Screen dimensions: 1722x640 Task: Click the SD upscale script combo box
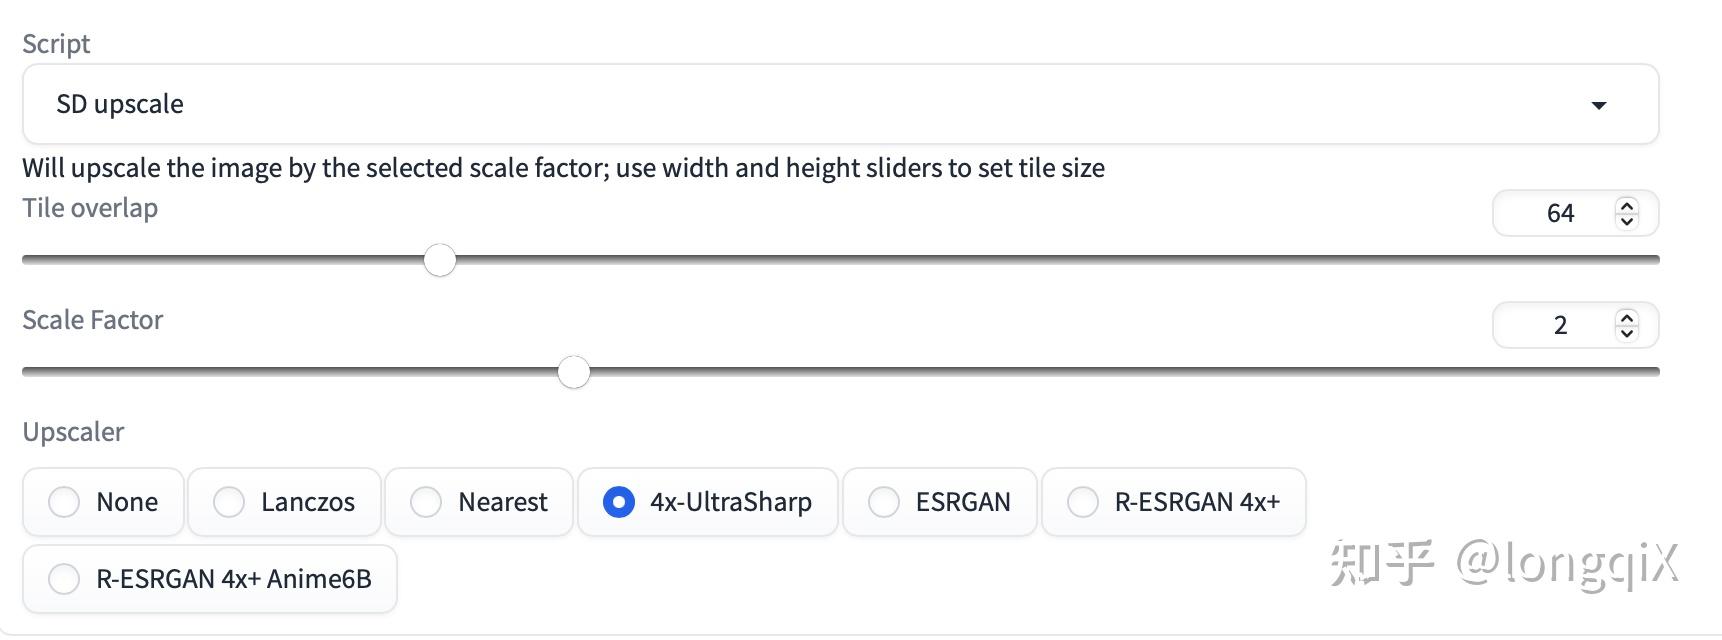click(x=800, y=105)
